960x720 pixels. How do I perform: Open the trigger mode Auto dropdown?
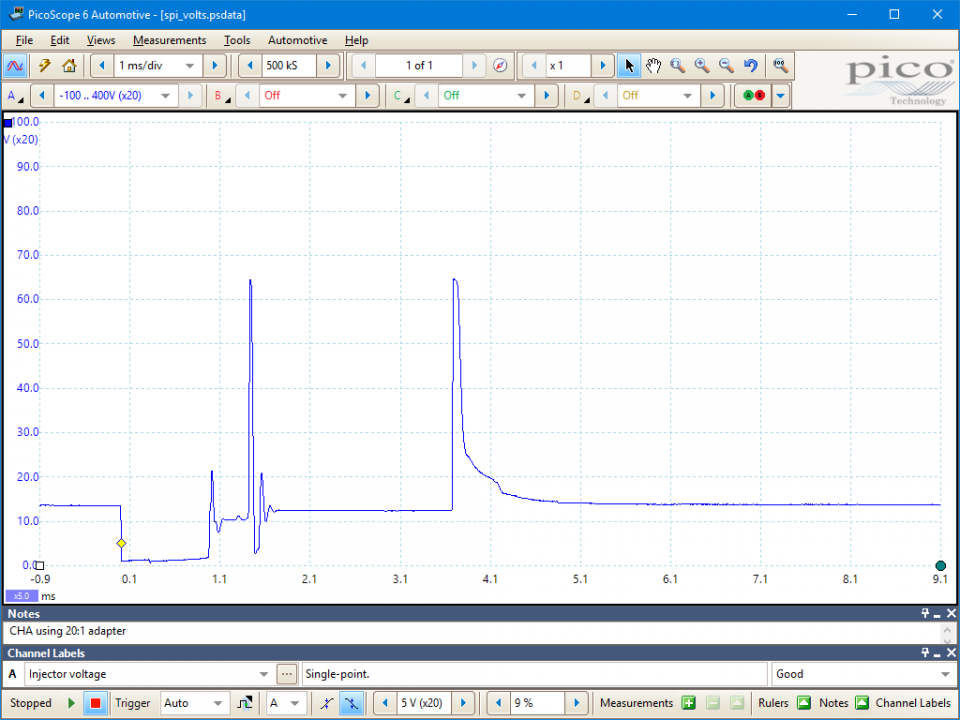pos(217,703)
